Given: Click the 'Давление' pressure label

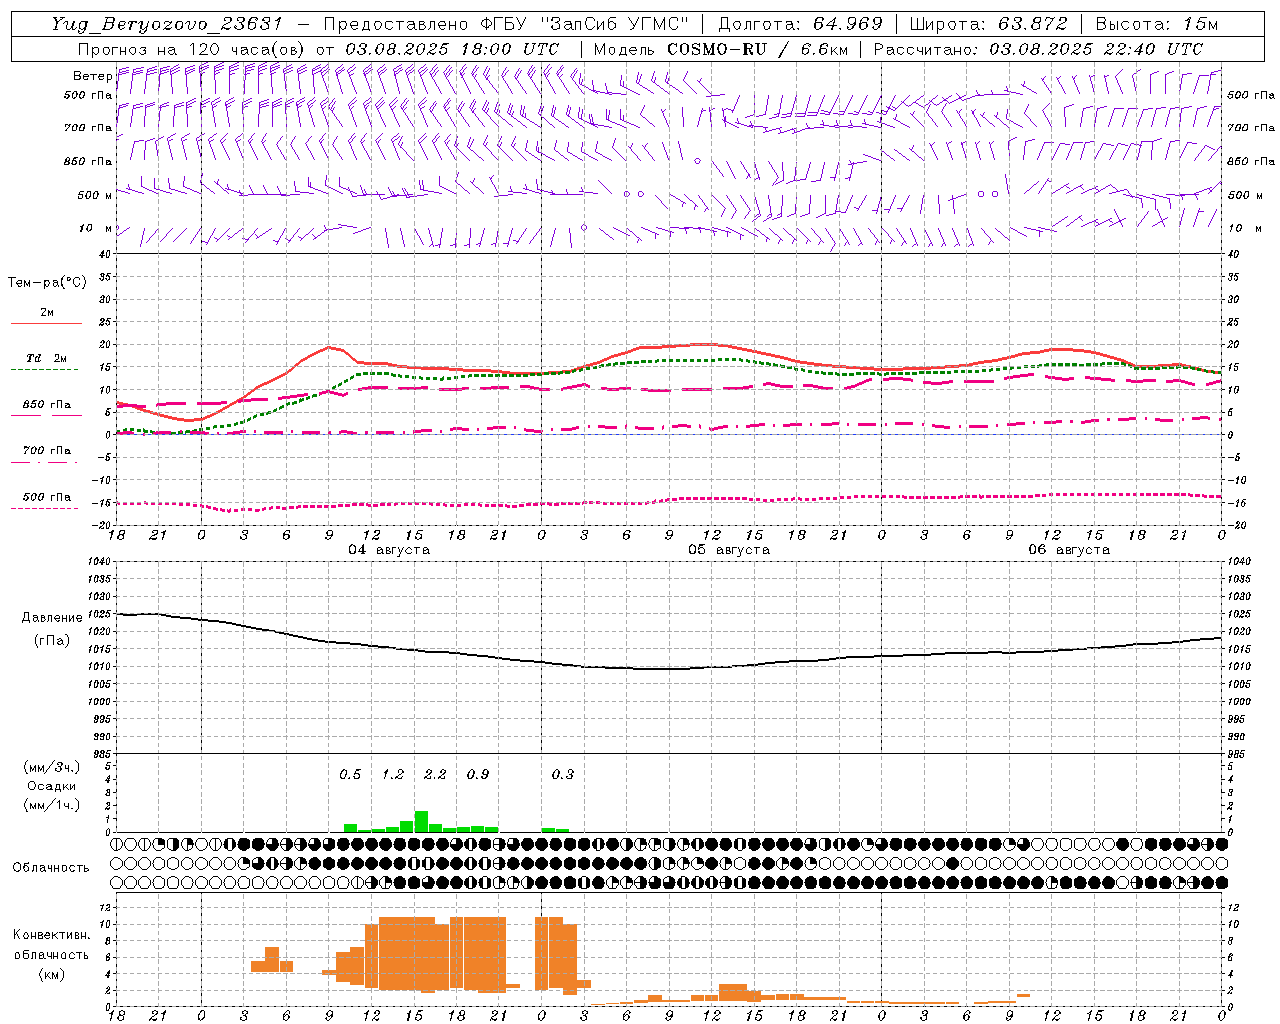Looking at the screenshot, I should (52, 618).
